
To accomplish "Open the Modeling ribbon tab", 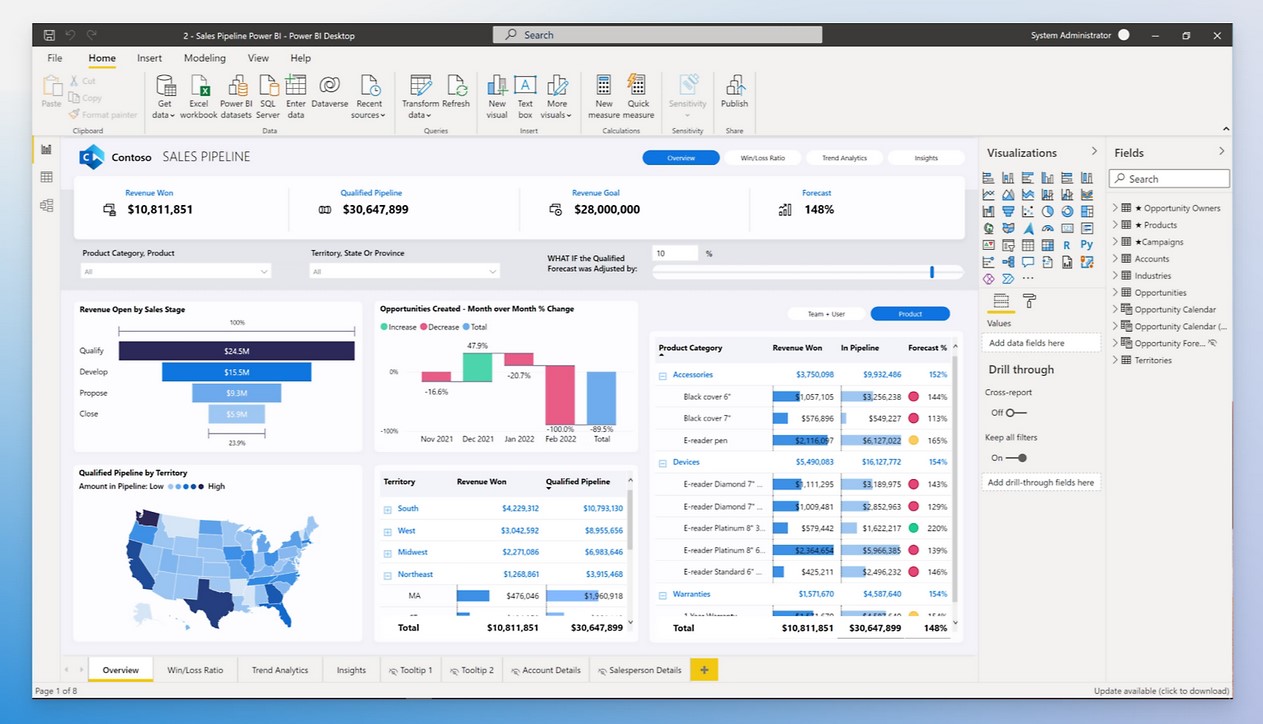I will click(204, 58).
